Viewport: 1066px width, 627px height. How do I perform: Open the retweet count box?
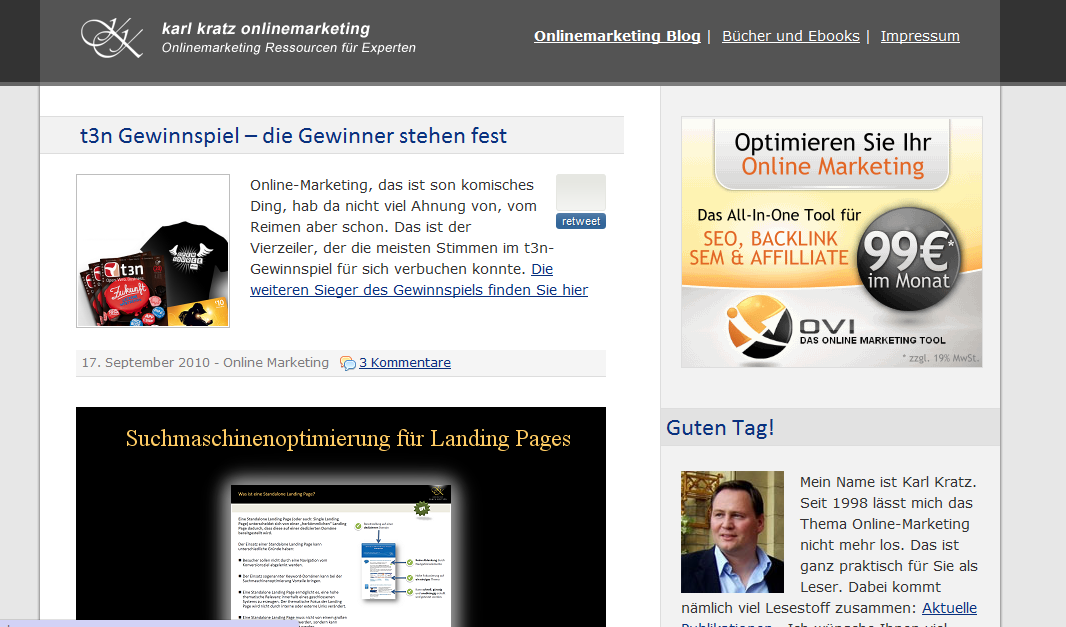pyautogui.click(x=581, y=193)
